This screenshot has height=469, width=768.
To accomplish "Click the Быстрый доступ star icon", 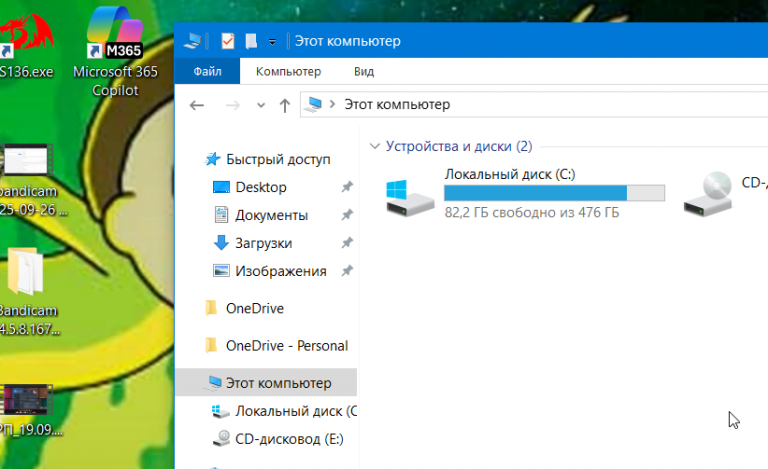I will (213, 159).
